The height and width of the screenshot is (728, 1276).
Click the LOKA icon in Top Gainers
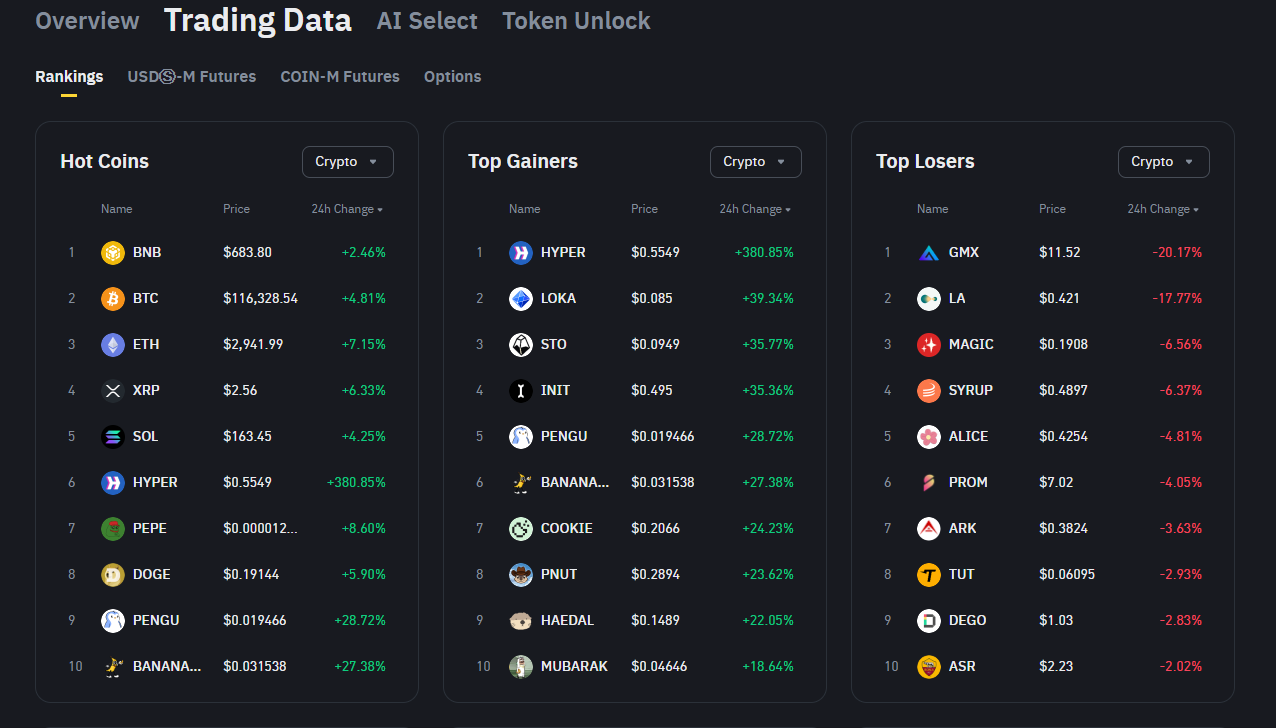pyautogui.click(x=521, y=299)
